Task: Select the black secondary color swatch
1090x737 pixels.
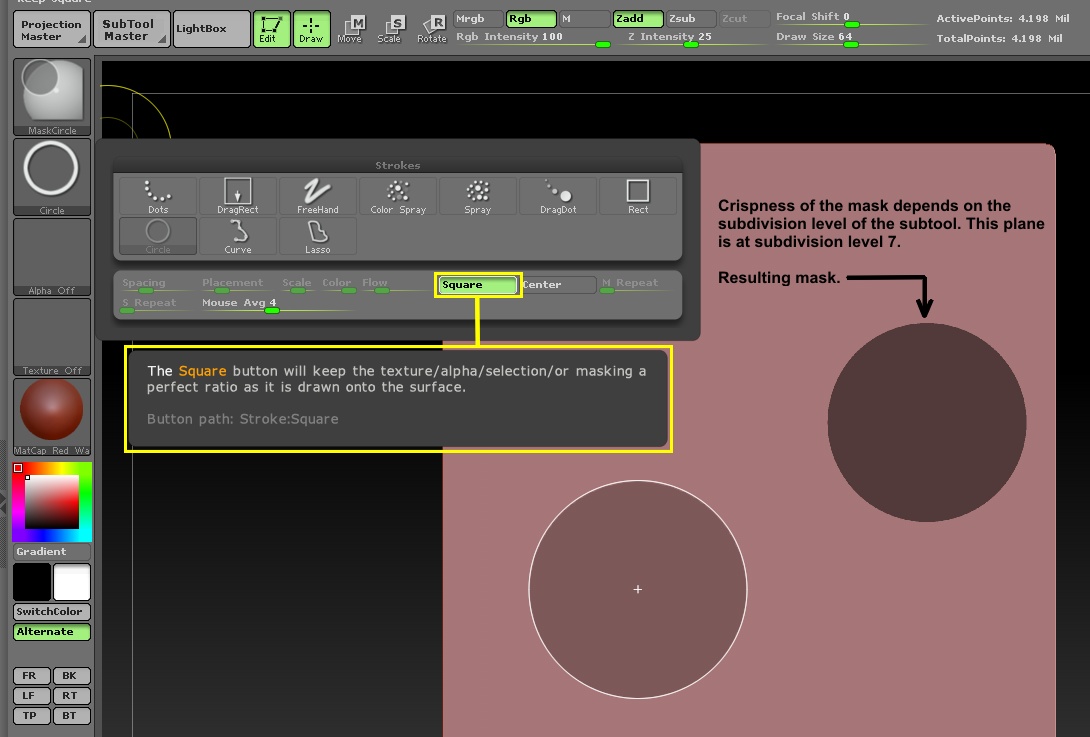Action: pos(32,582)
